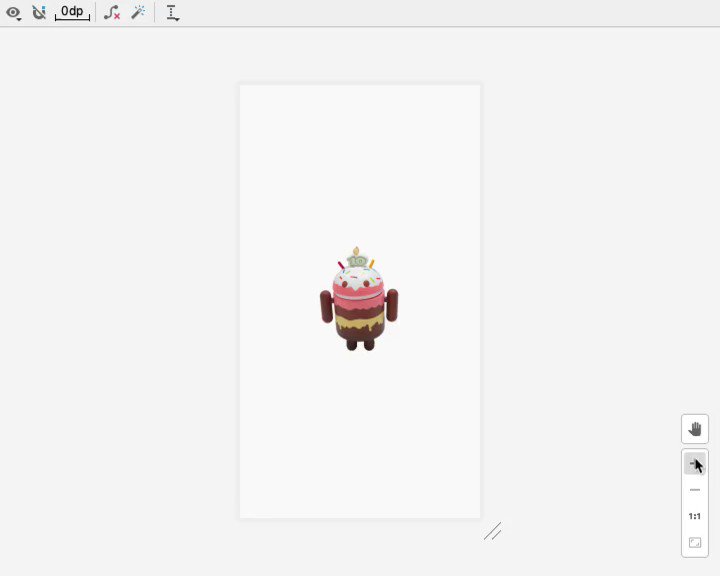Open the Guidelines dropdown icon

tap(172, 13)
